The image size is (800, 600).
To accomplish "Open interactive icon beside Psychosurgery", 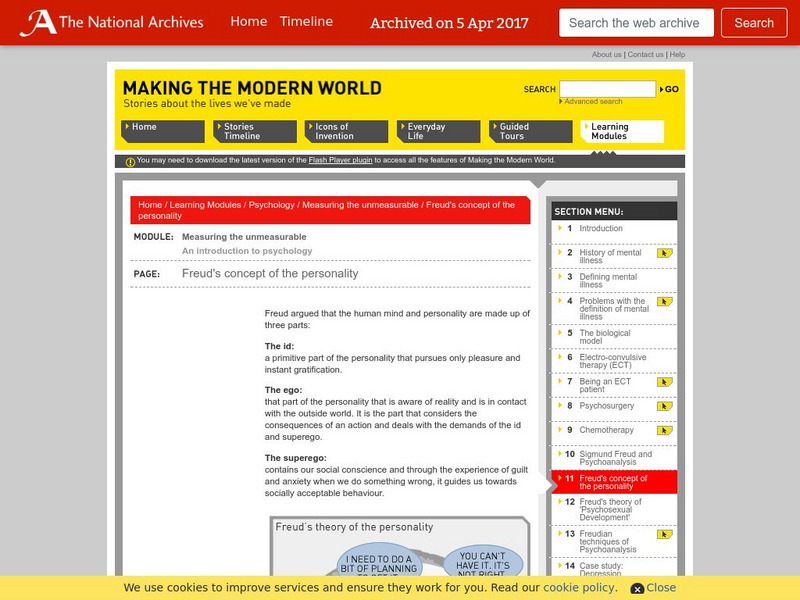I will [664, 407].
